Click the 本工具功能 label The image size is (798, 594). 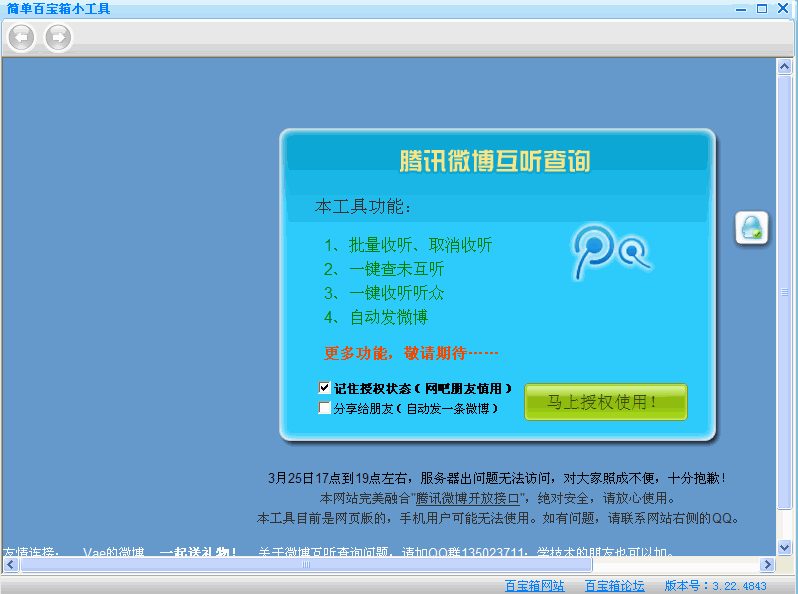click(363, 207)
